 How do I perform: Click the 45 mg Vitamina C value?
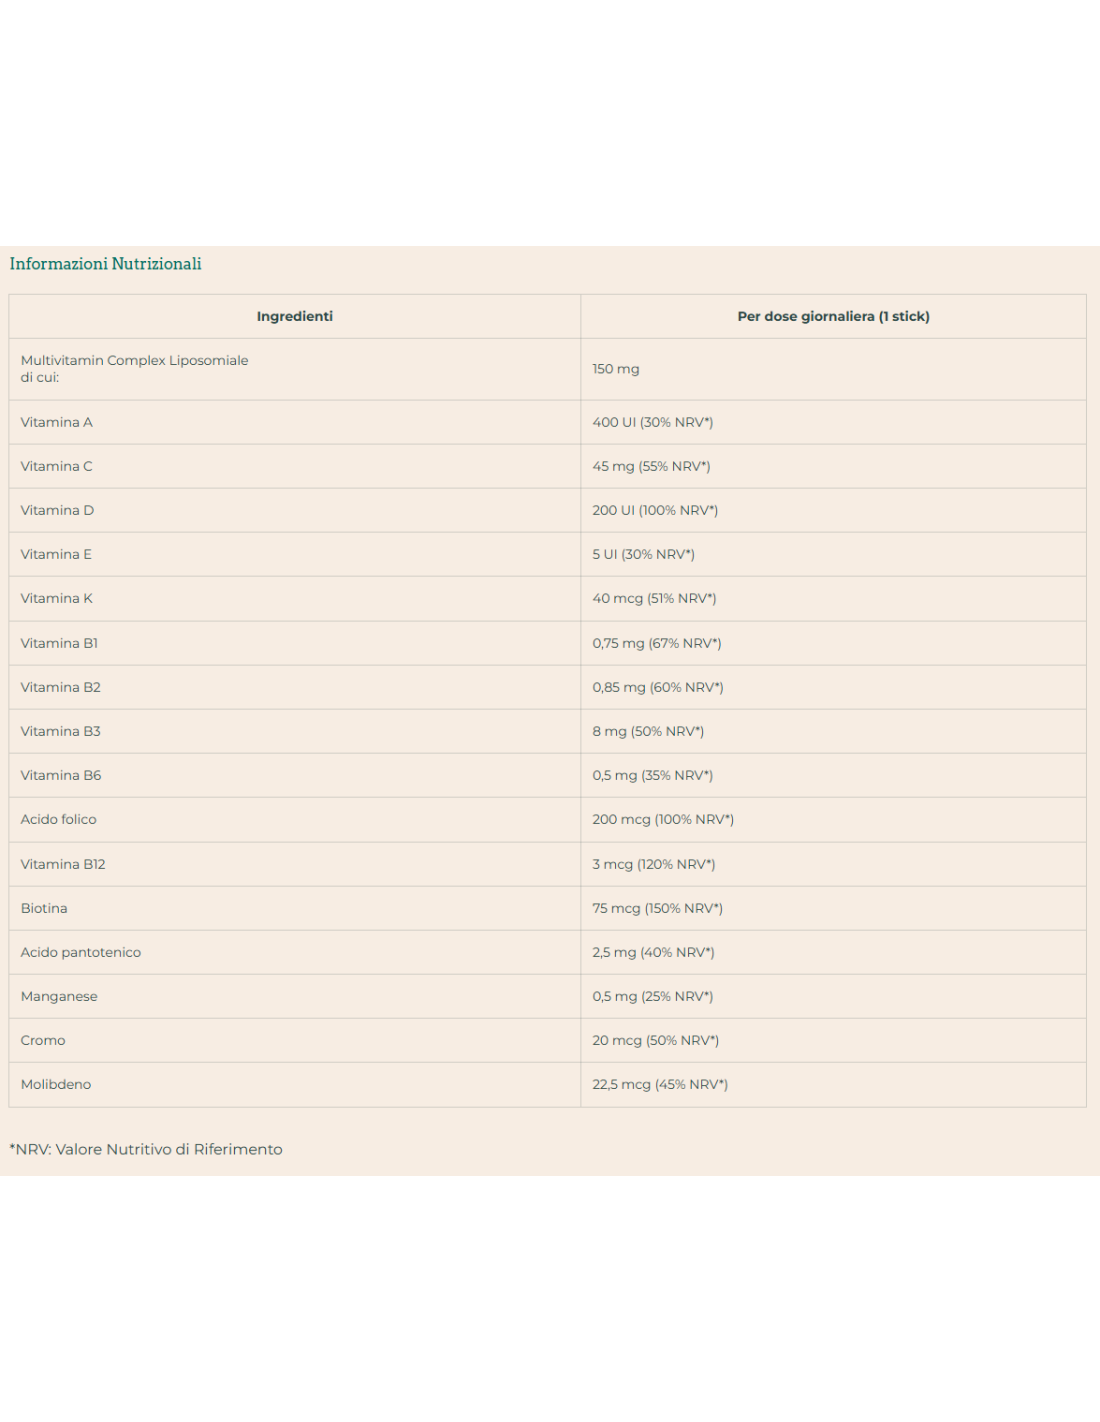point(651,466)
